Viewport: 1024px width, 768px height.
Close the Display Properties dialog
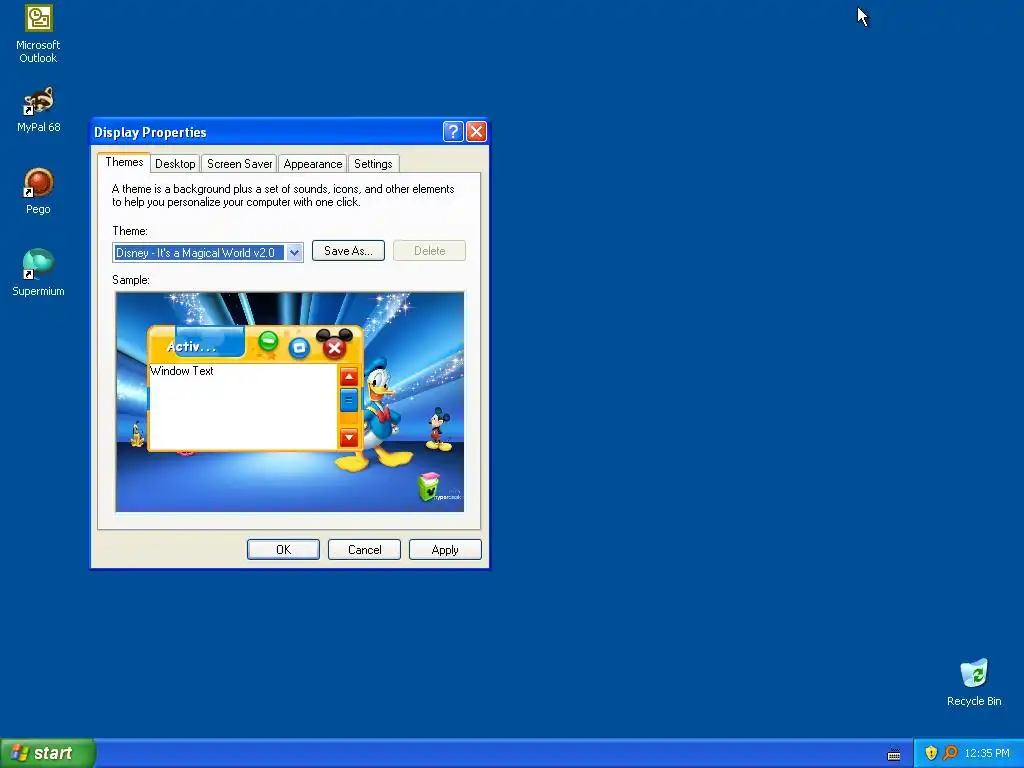click(x=476, y=132)
